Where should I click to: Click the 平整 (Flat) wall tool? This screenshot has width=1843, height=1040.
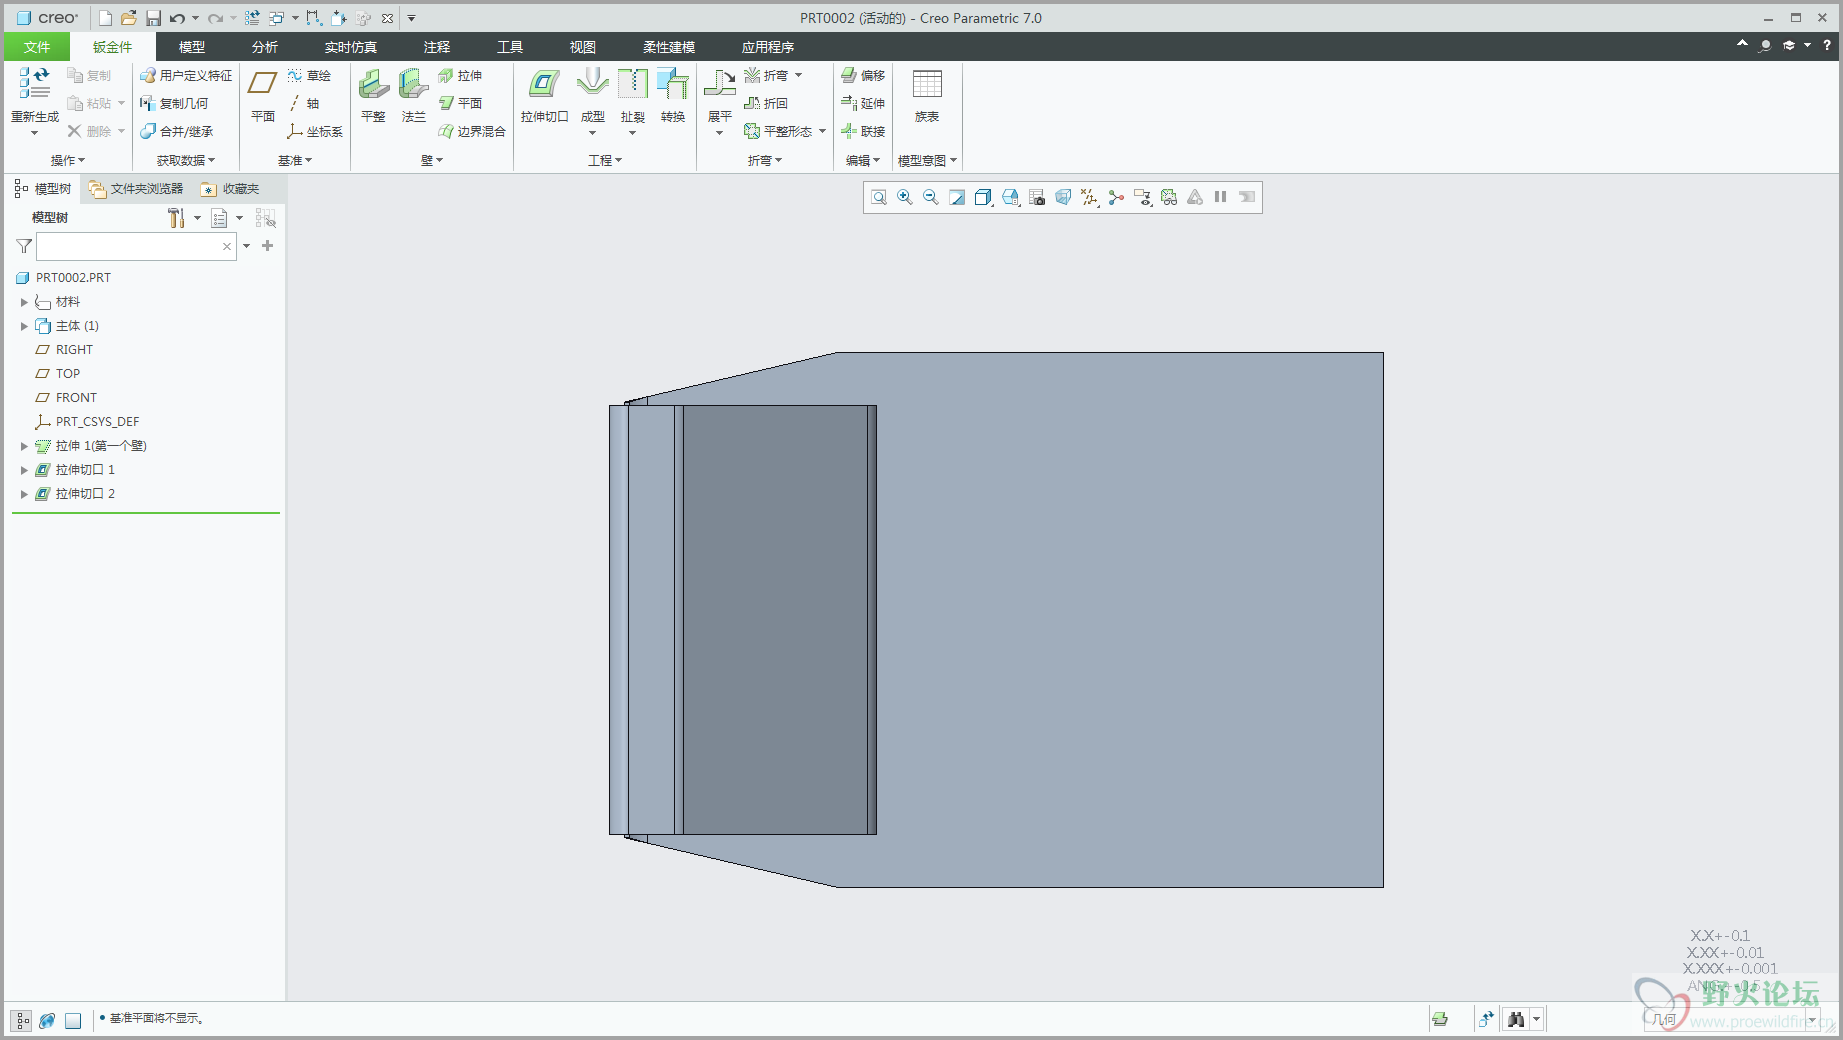(373, 96)
